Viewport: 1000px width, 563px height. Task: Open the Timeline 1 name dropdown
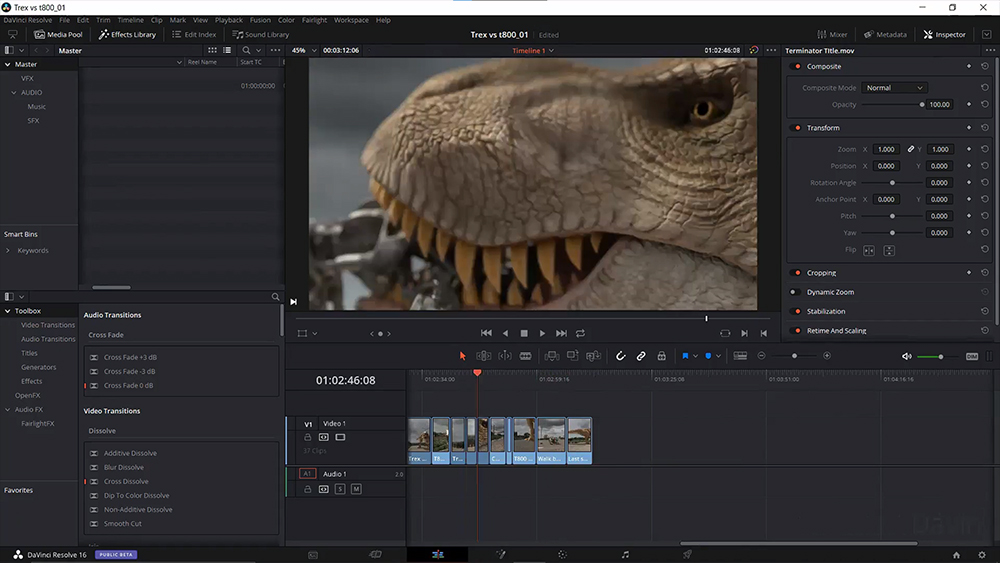(533, 50)
